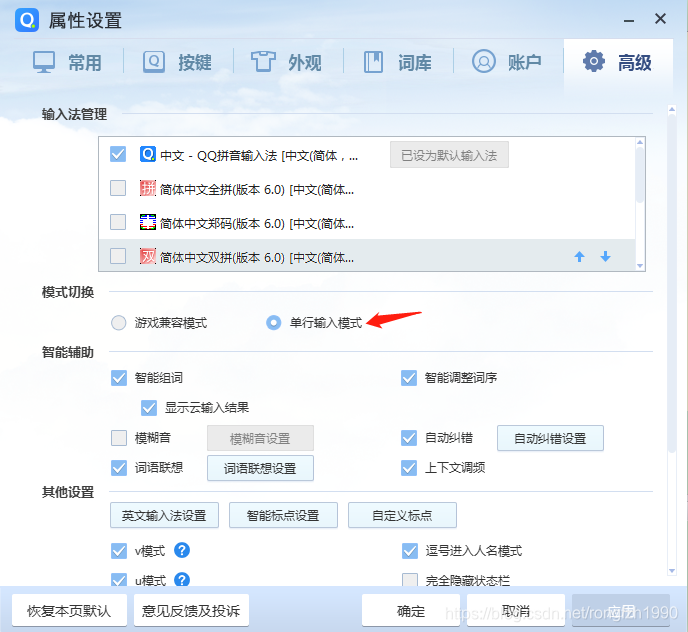688x632 pixels.
Task: Click the 简体中文郑码 icon
Action: click(x=147, y=222)
